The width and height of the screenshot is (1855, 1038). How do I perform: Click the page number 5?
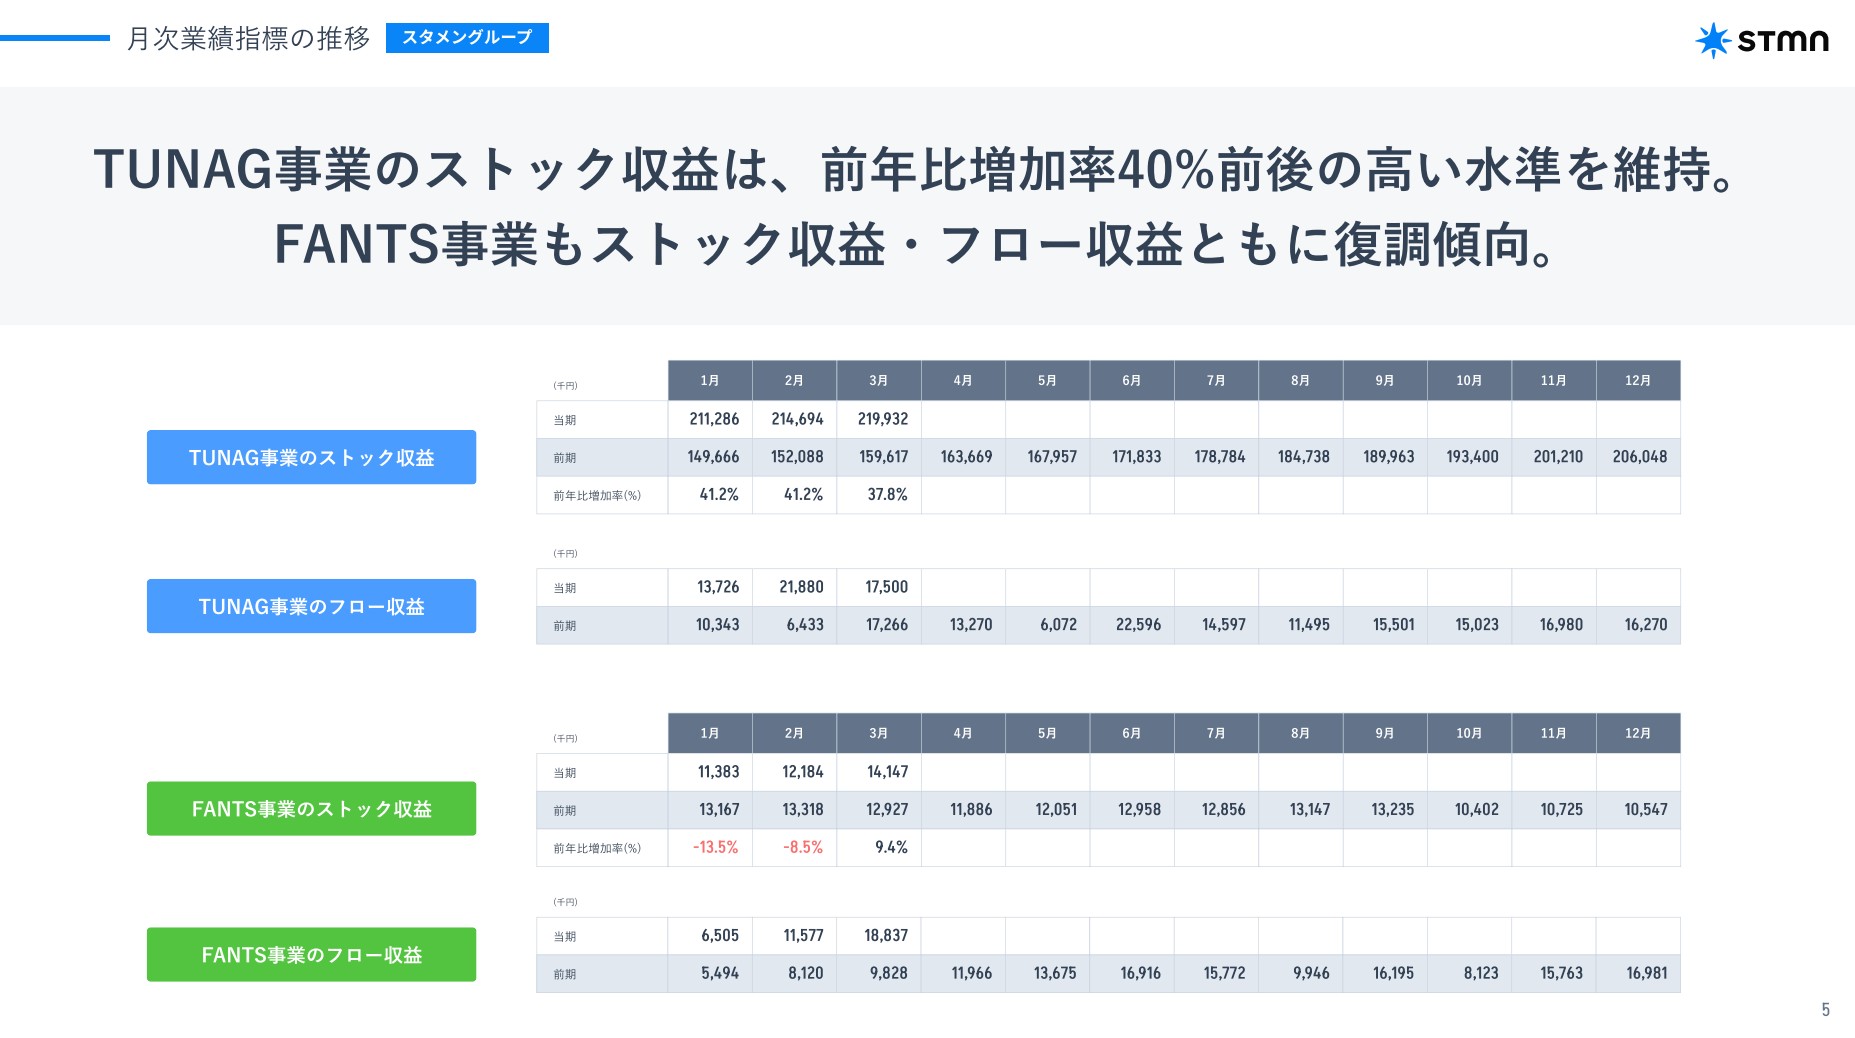tap(1824, 1010)
